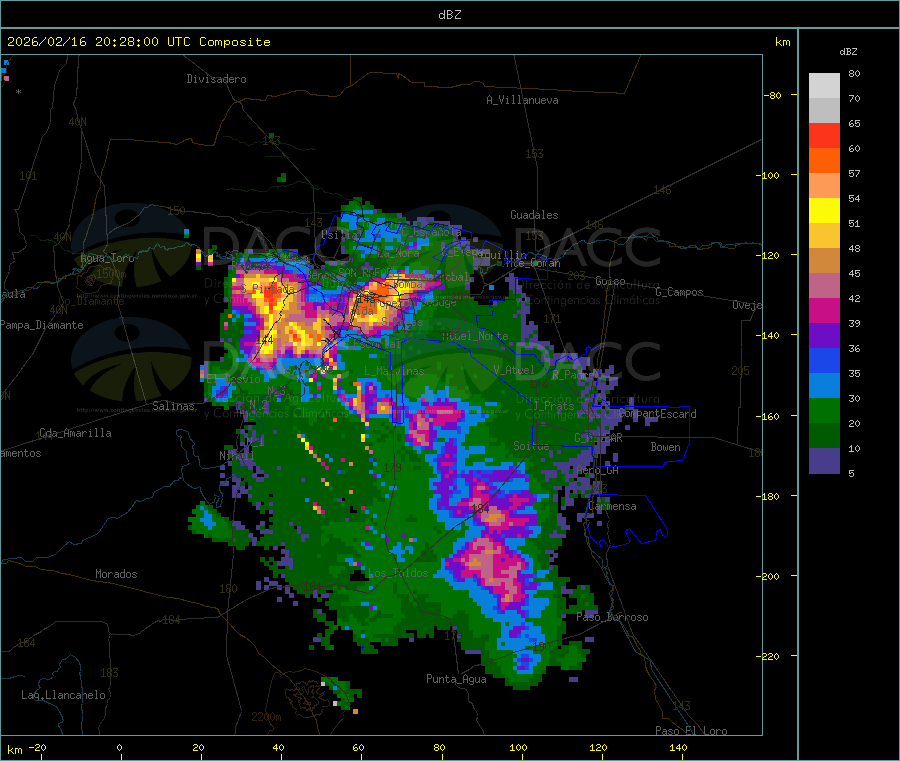Image resolution: width=900 pixels, height=761 pixels.
Task: Click the timestamp '2026/02/16 20:28:00 UTC Composite'
Action: 138,42
